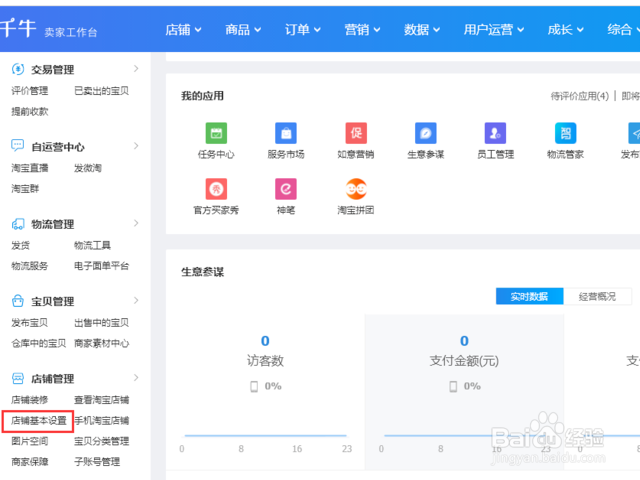This screenshot has width=640, height=480.
Task: Open 店铺装修 link
Action: [x=29, y=400]
